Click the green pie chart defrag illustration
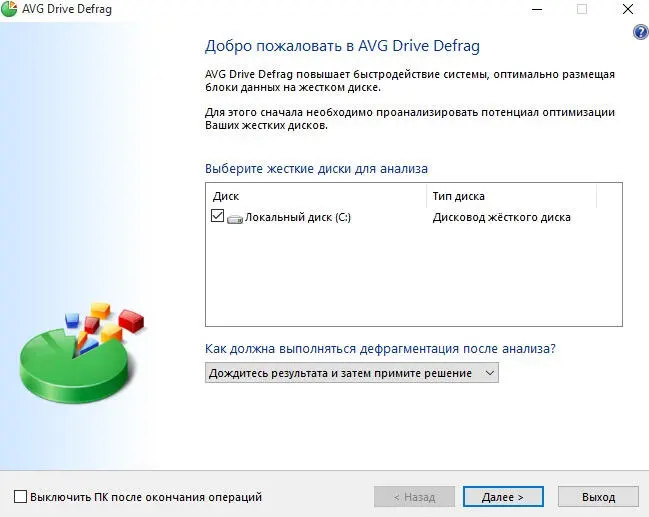Viewport: 649px width, 517px height. [82, 352]
